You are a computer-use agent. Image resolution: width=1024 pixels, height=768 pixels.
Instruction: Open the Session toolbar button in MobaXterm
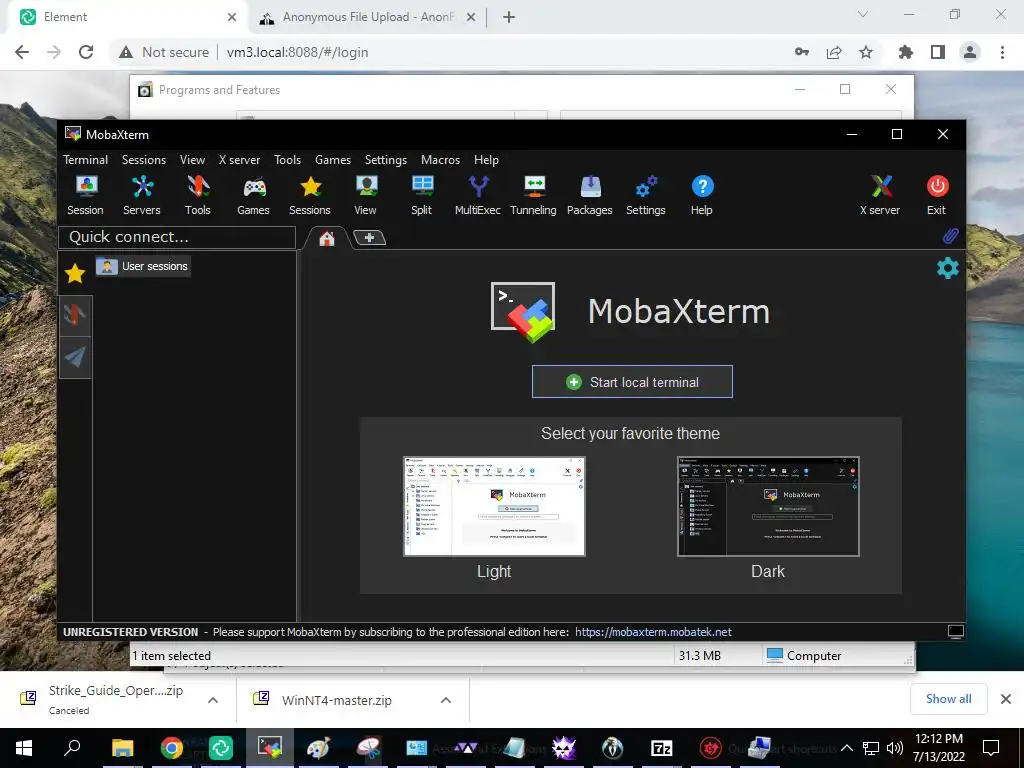[86, 195]
